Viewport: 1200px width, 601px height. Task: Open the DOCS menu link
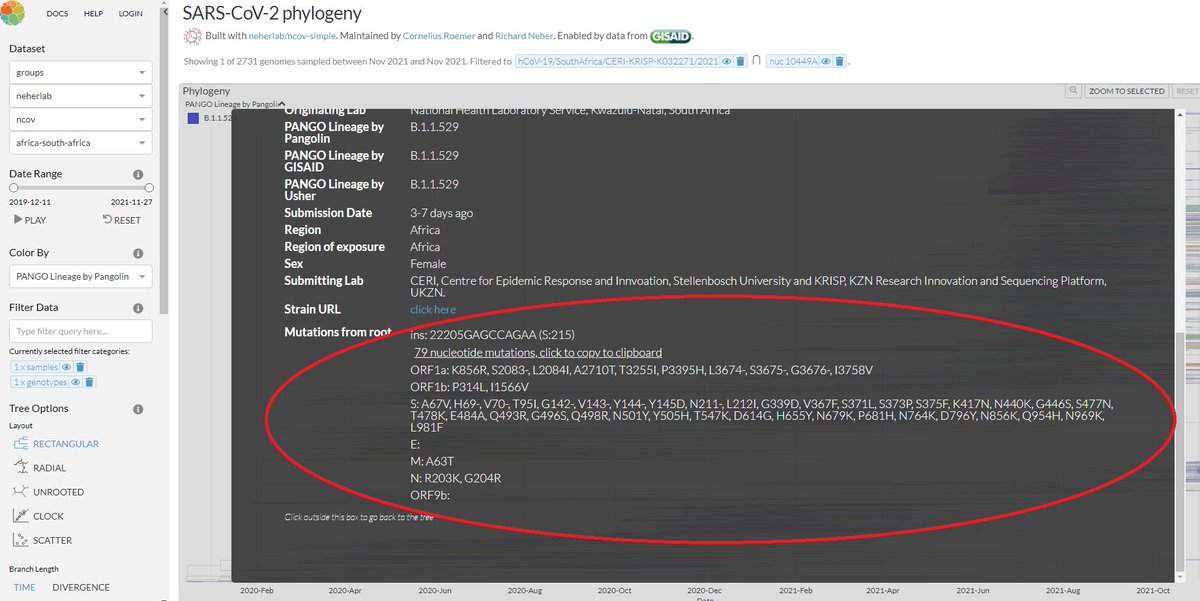point(58,14)
